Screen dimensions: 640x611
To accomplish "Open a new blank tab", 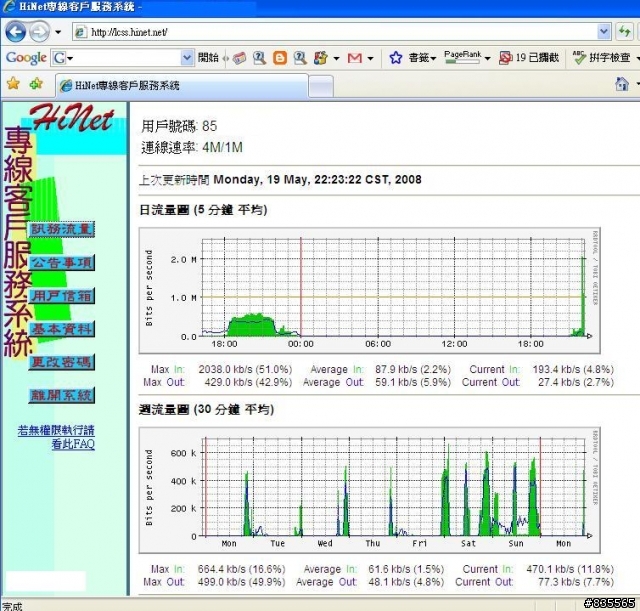I will [321, 87].
